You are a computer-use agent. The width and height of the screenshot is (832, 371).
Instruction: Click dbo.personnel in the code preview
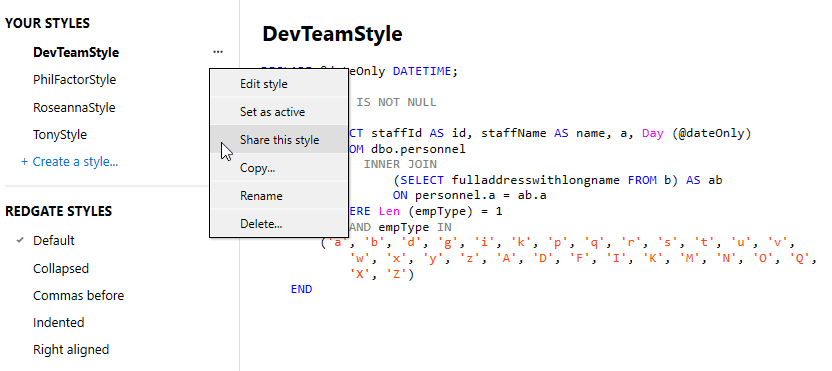tap(418, 149)
